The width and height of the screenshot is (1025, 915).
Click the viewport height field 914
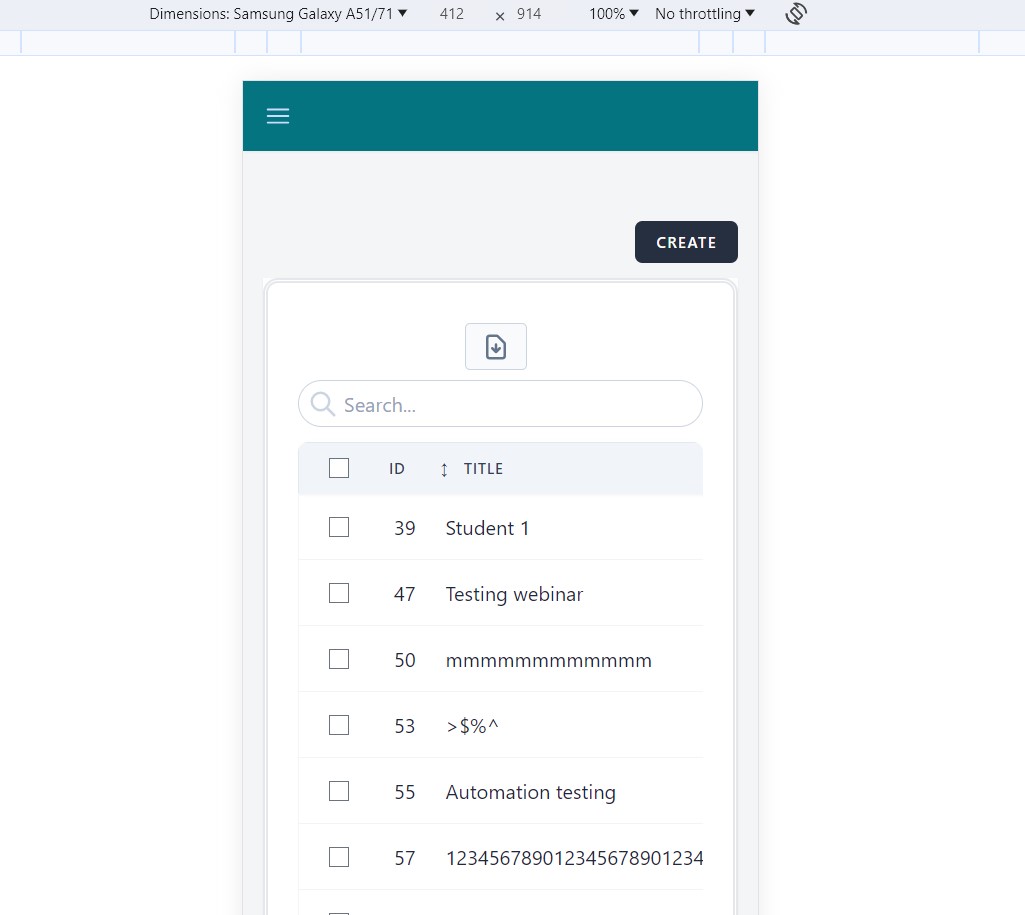pyautogui.click(x=529, y=14)
